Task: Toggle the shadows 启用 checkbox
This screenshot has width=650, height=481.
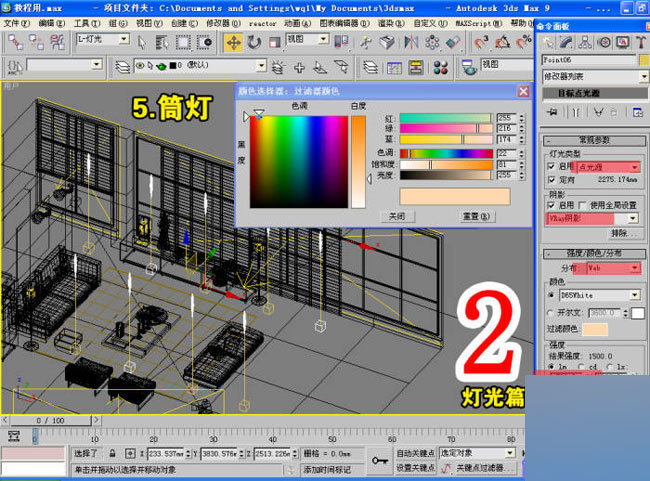Action: pos(551,205)
